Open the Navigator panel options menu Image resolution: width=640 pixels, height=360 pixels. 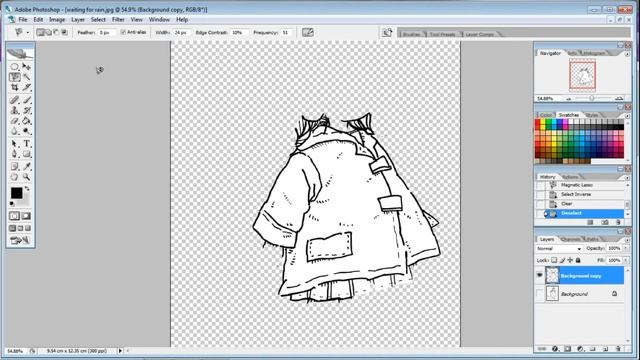(x=627, y=53)
